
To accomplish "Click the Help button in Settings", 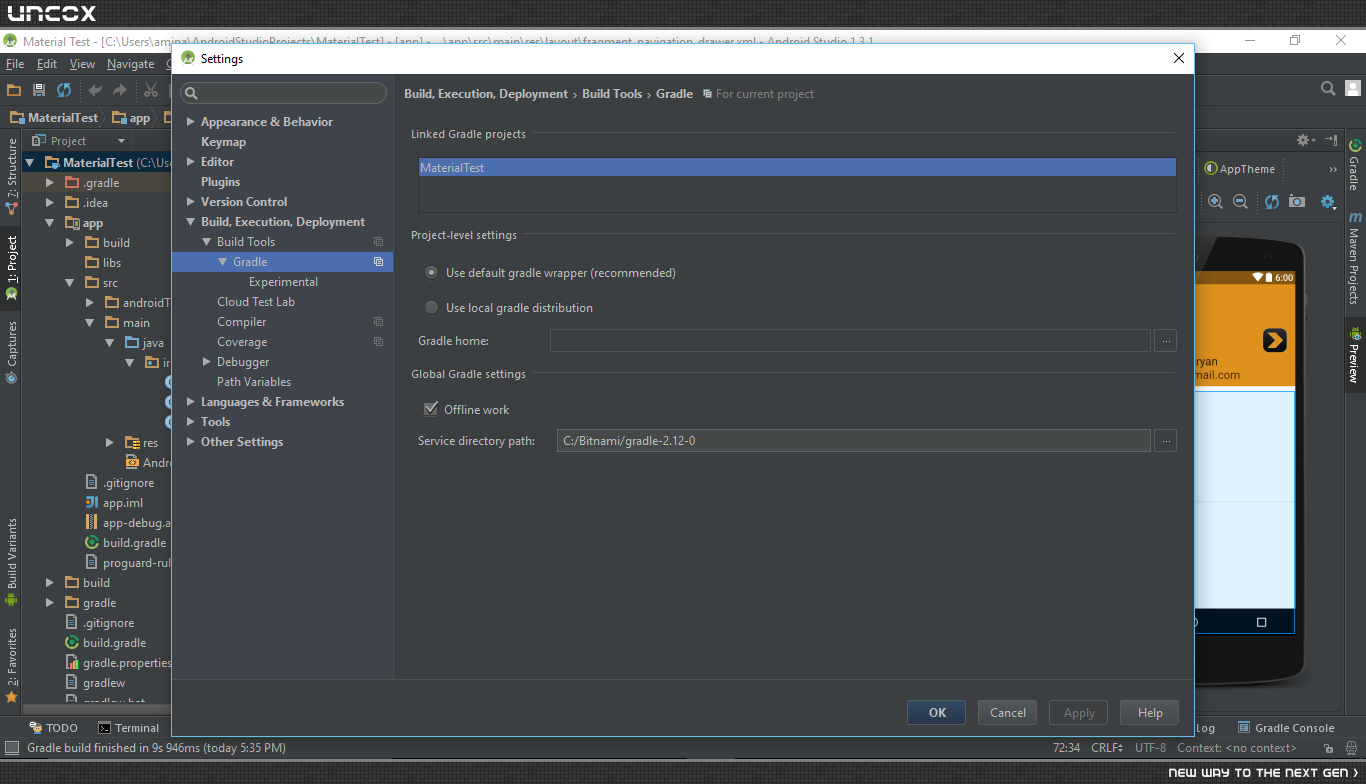I will pyautogui.click(x=1150, y=713).
